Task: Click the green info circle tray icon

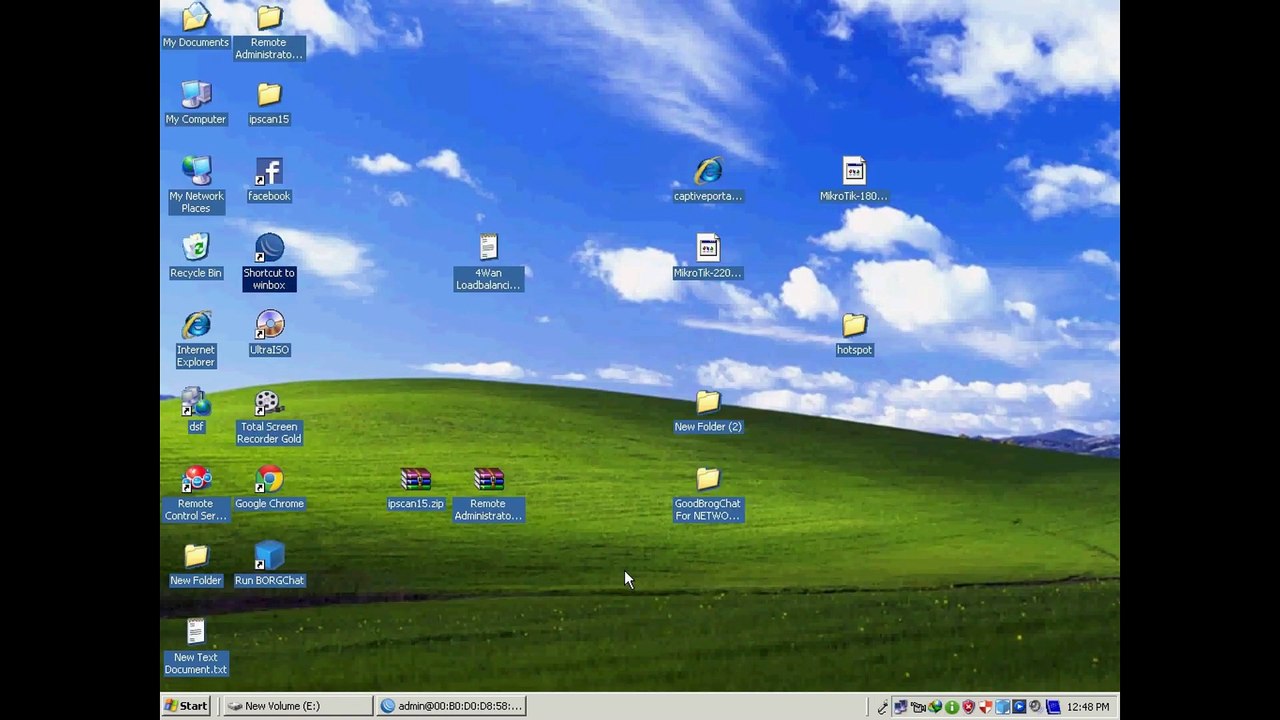Action: (x=951, y=707)
